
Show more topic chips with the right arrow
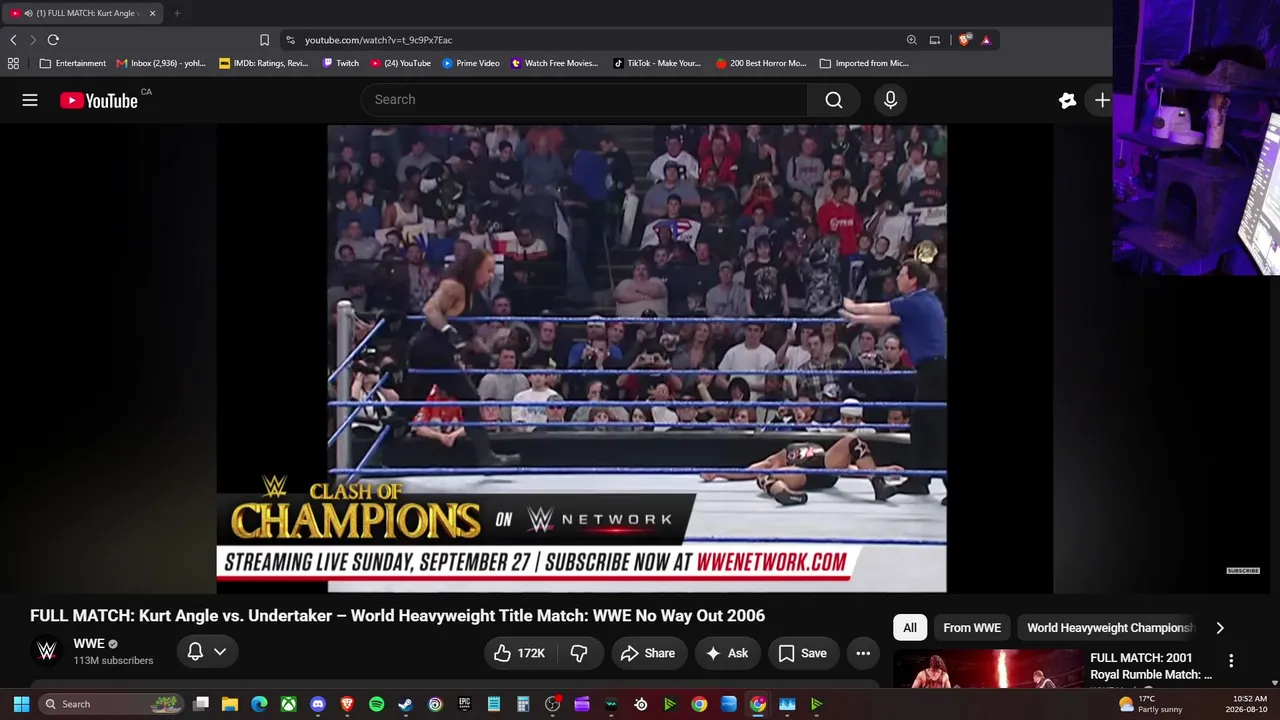1219,628
